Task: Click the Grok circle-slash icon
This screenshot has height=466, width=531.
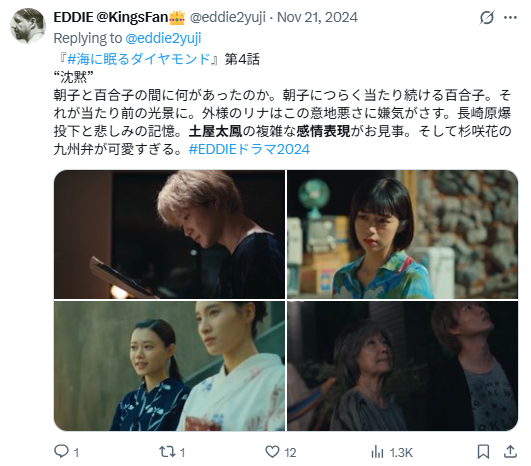Action: [x=487, y=17]
